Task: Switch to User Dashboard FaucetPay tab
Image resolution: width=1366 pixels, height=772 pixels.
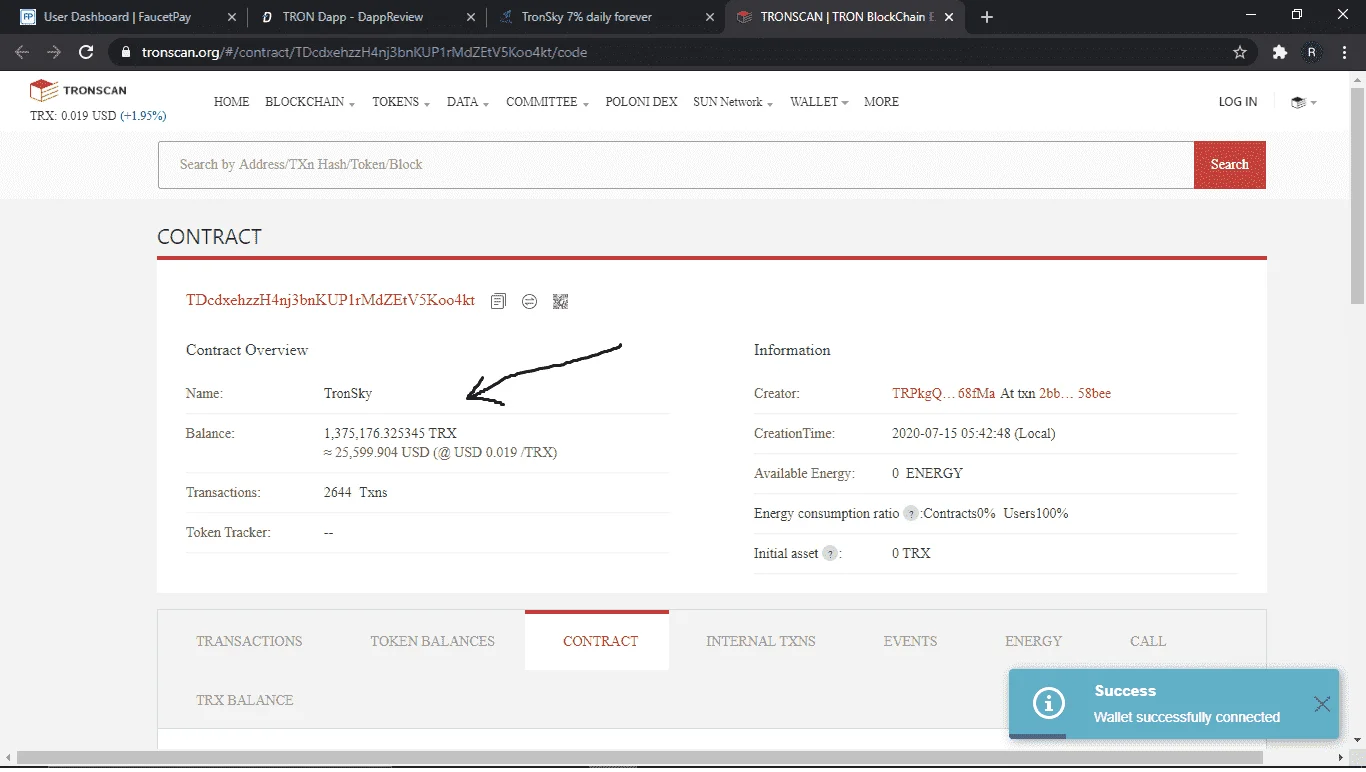Action: [130, 17]
